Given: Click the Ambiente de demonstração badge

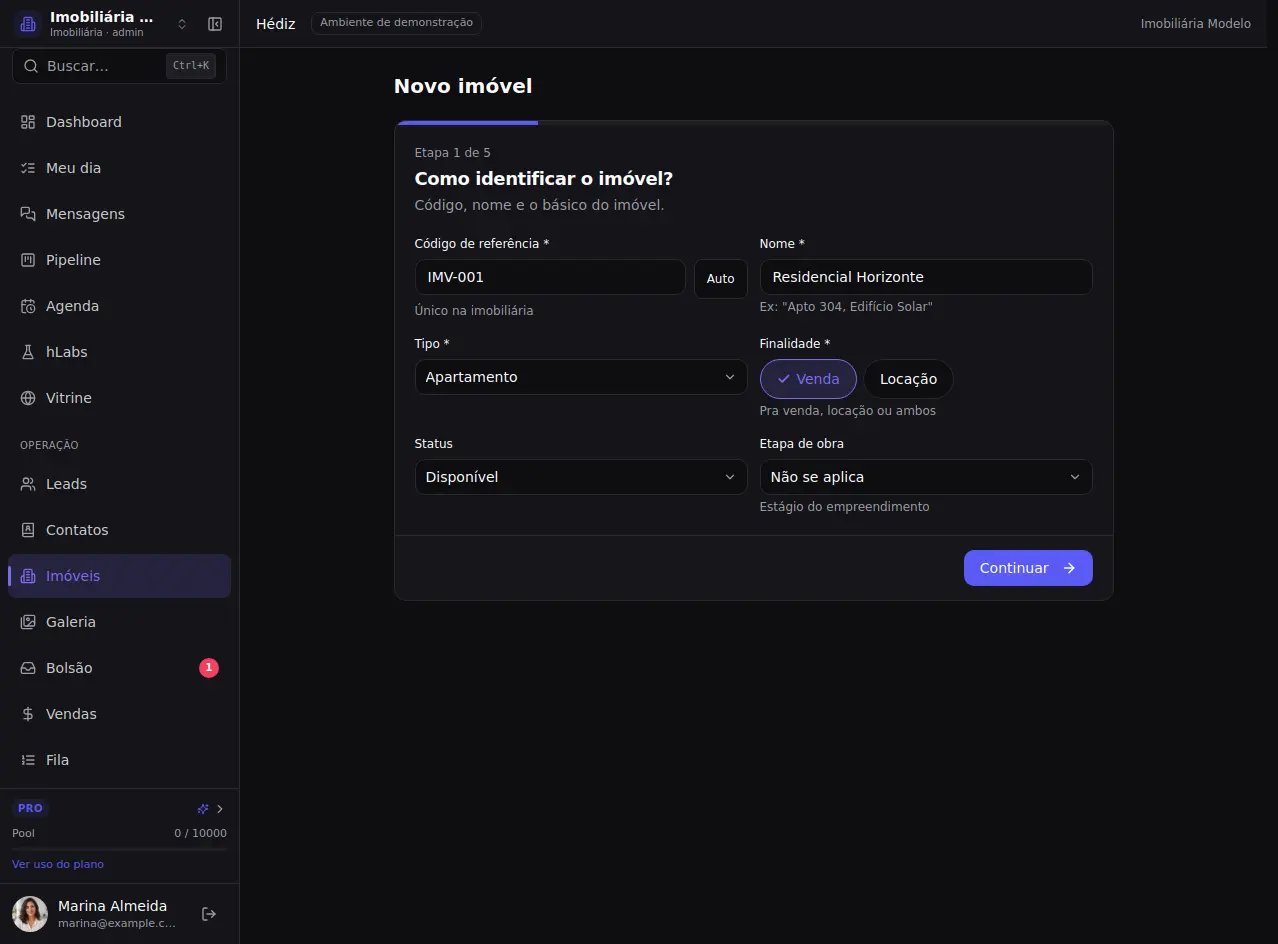Looking at the screenshot, I should click(396, 23).
